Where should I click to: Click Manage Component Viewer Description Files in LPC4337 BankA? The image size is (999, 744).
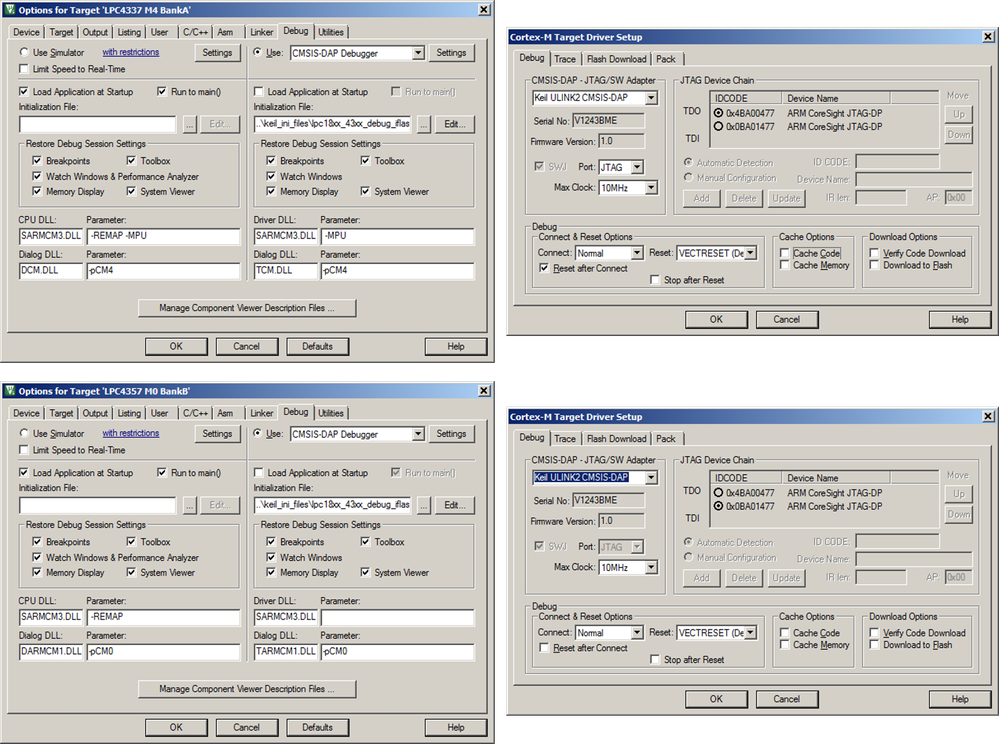(247, 308)
